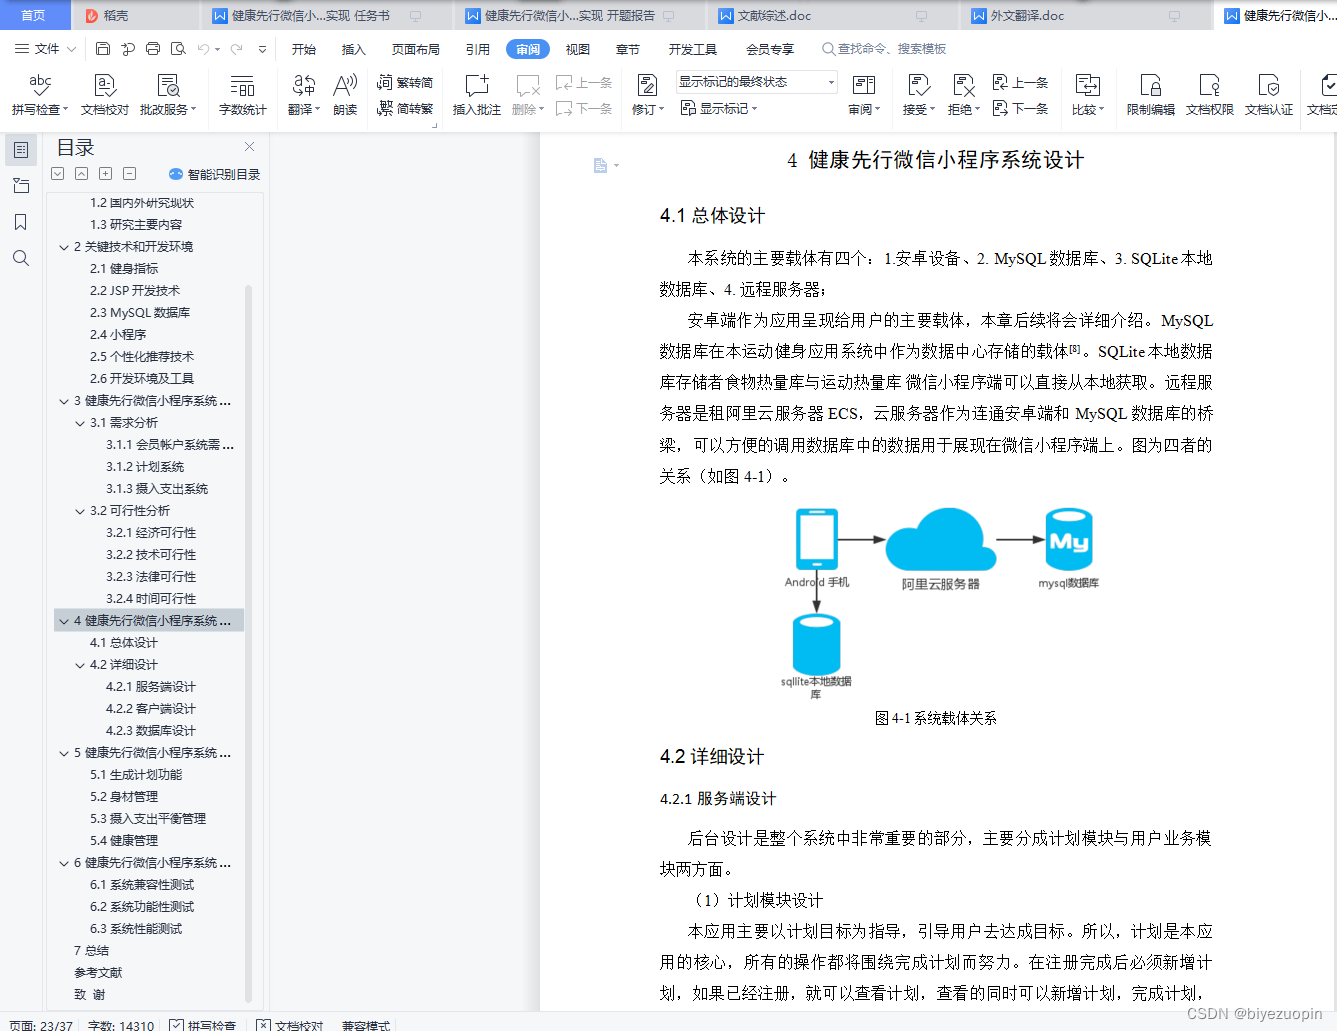Open 字数统计 word count

coord(243,95)
